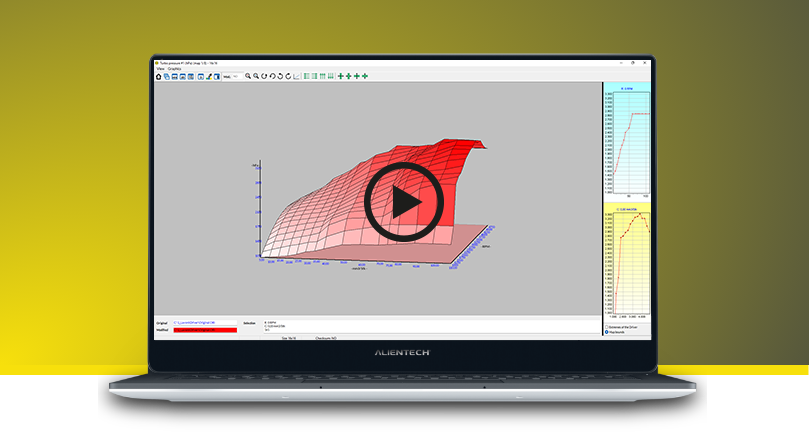
Task: Click the red Modified file bar
Action: tap(205, 329)
